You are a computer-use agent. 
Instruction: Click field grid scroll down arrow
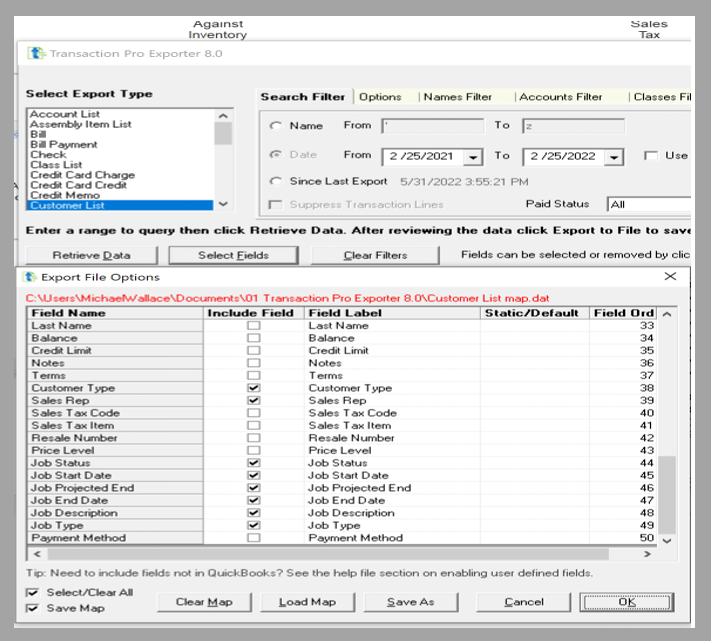(667, 540)
